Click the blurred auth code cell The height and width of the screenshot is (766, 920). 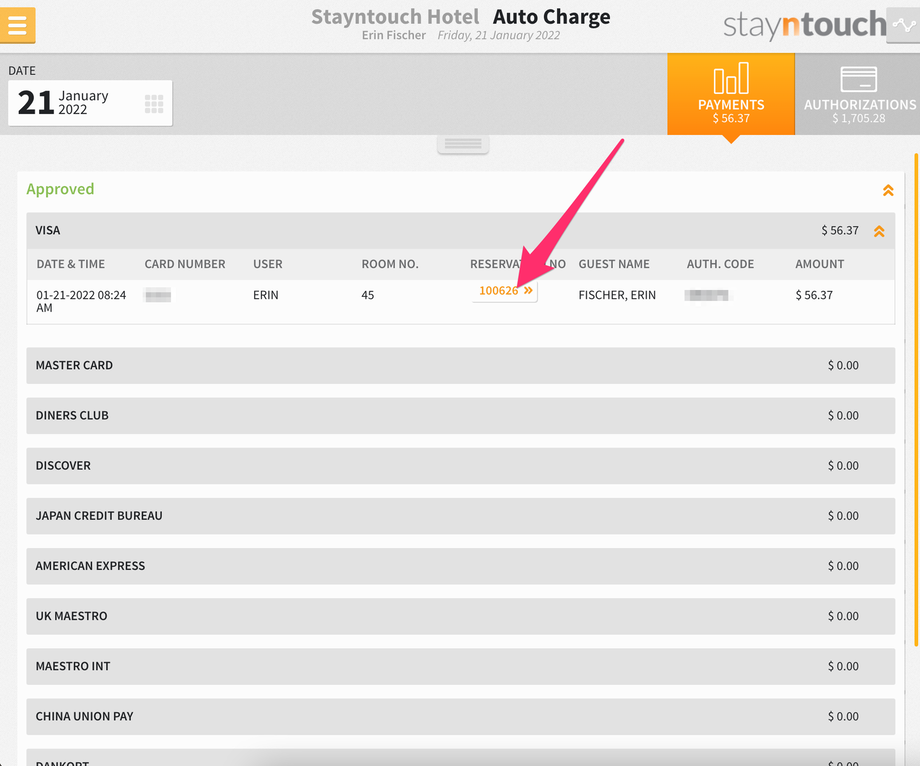(x=708, y=295)
